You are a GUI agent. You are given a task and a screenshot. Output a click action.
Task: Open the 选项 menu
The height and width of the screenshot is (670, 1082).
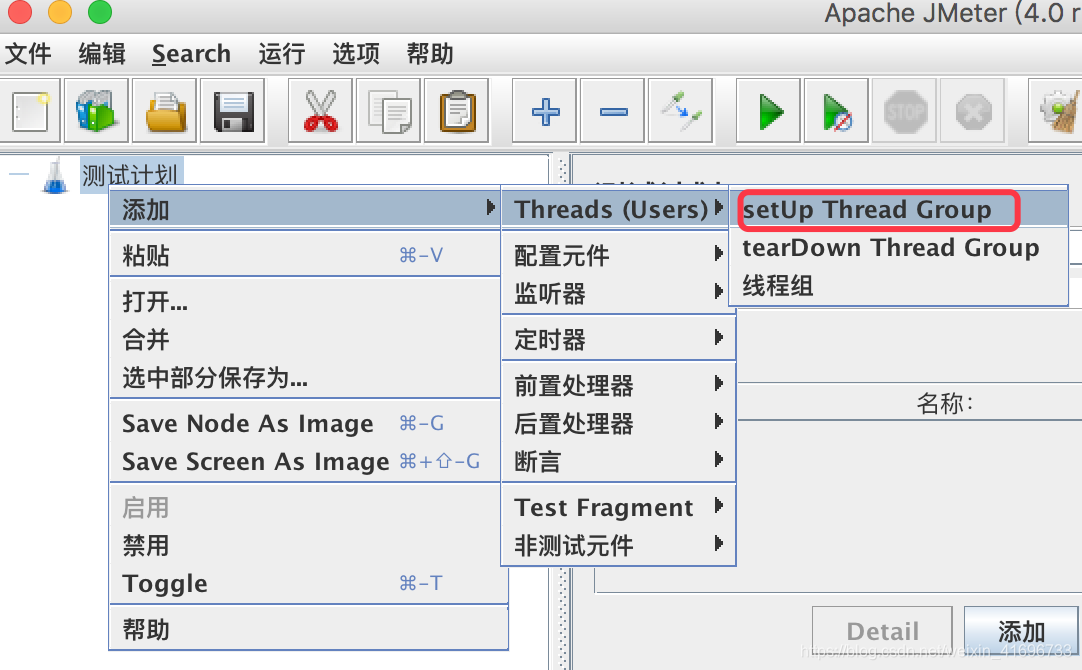click(x=356, y=54)
